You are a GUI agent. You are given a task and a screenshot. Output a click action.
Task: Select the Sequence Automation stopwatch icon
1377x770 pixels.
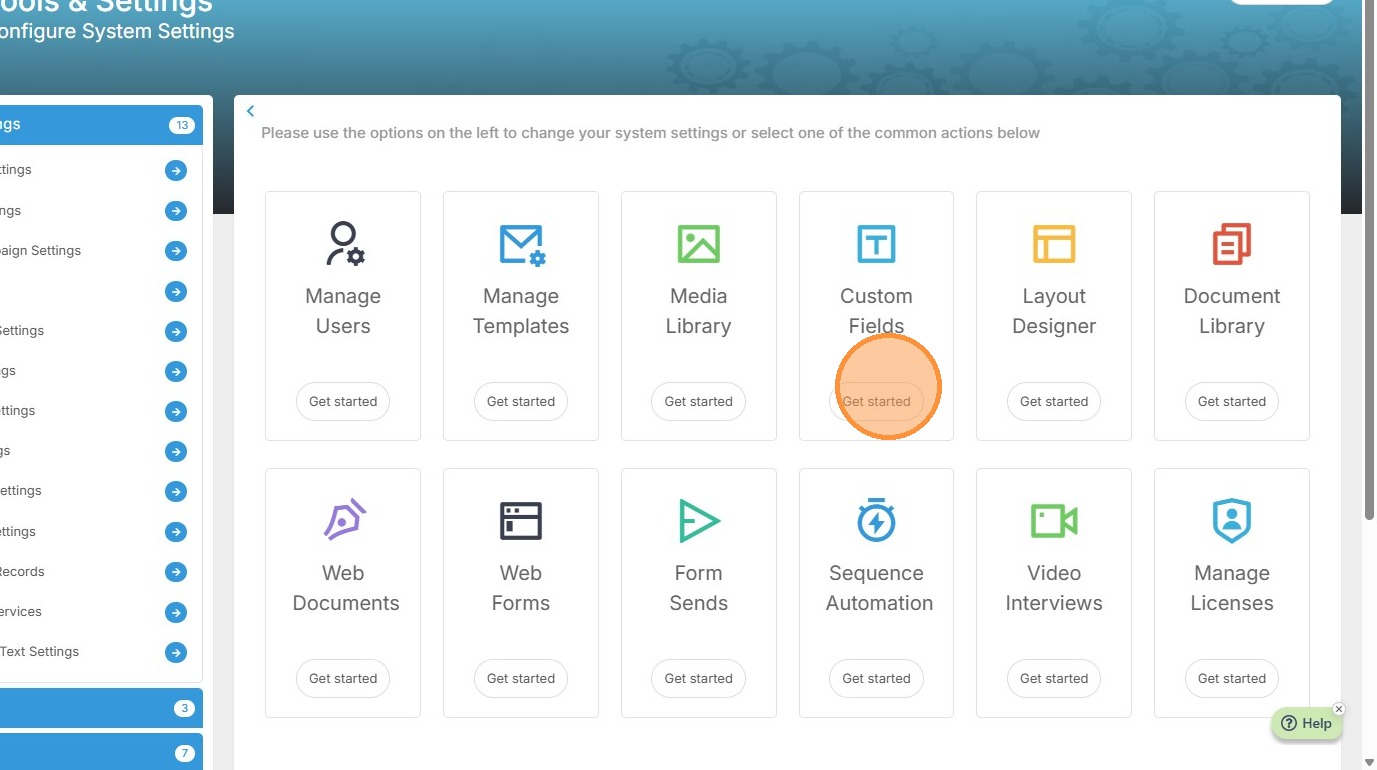pos(876,520)
